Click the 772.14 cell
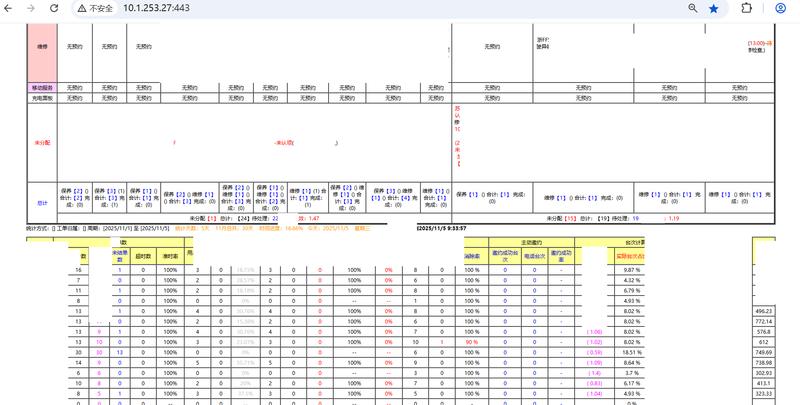The width and height of the screenshot is (800, 405). tap(763, 321)
